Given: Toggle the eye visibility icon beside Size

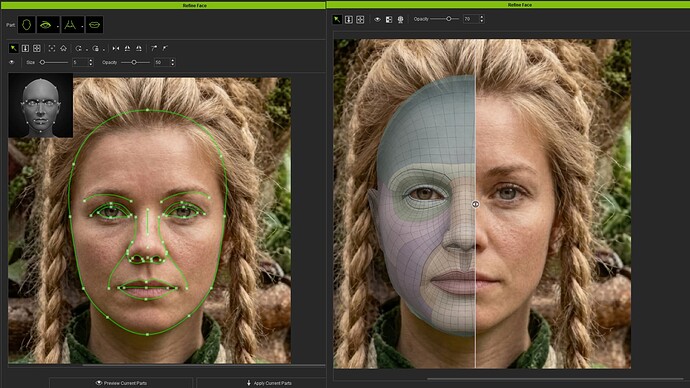Looking at the screenshot, I should tap(12, 62).
